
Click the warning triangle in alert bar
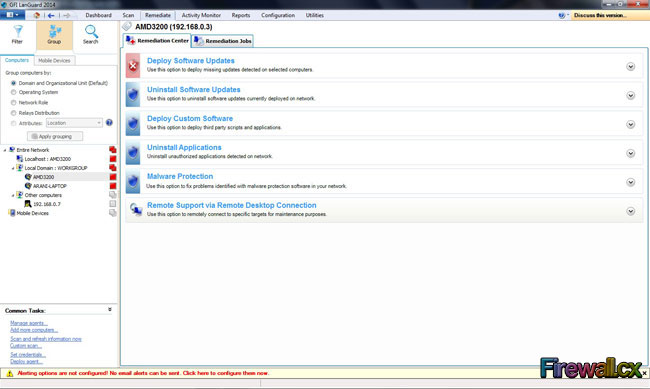coord(10,374)
